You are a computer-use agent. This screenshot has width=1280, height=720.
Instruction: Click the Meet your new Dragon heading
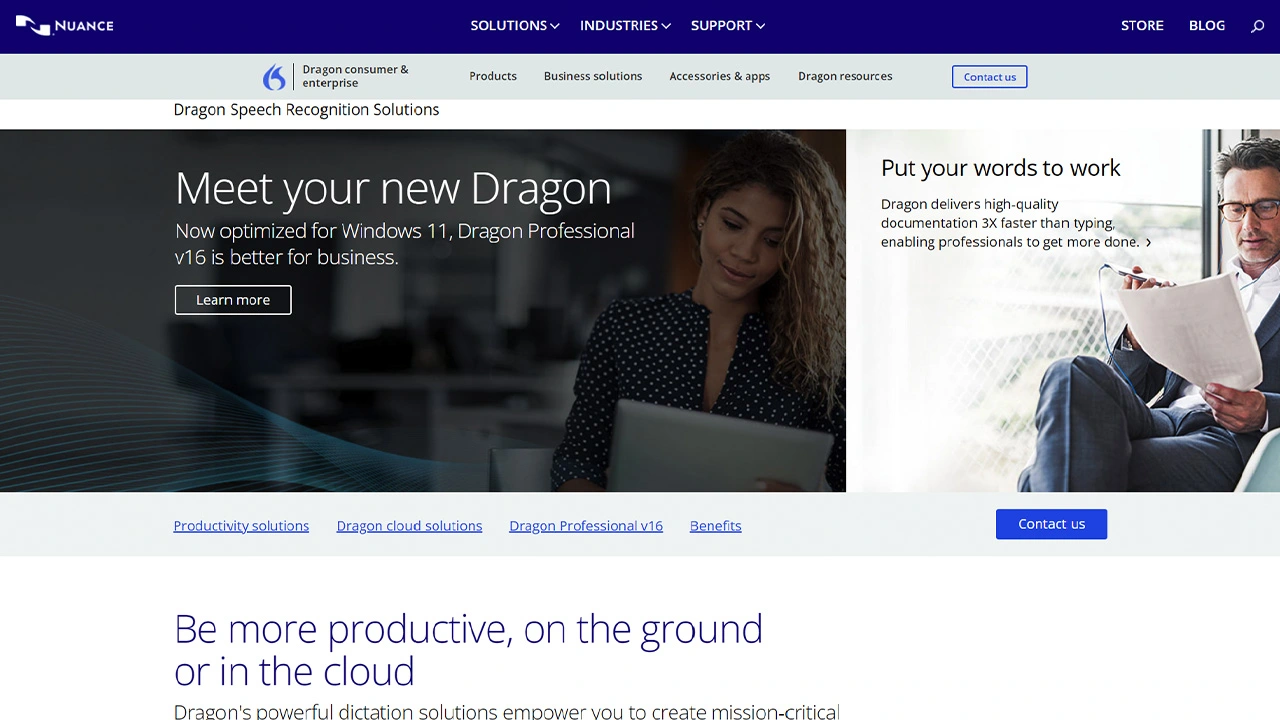pos(393,188)
